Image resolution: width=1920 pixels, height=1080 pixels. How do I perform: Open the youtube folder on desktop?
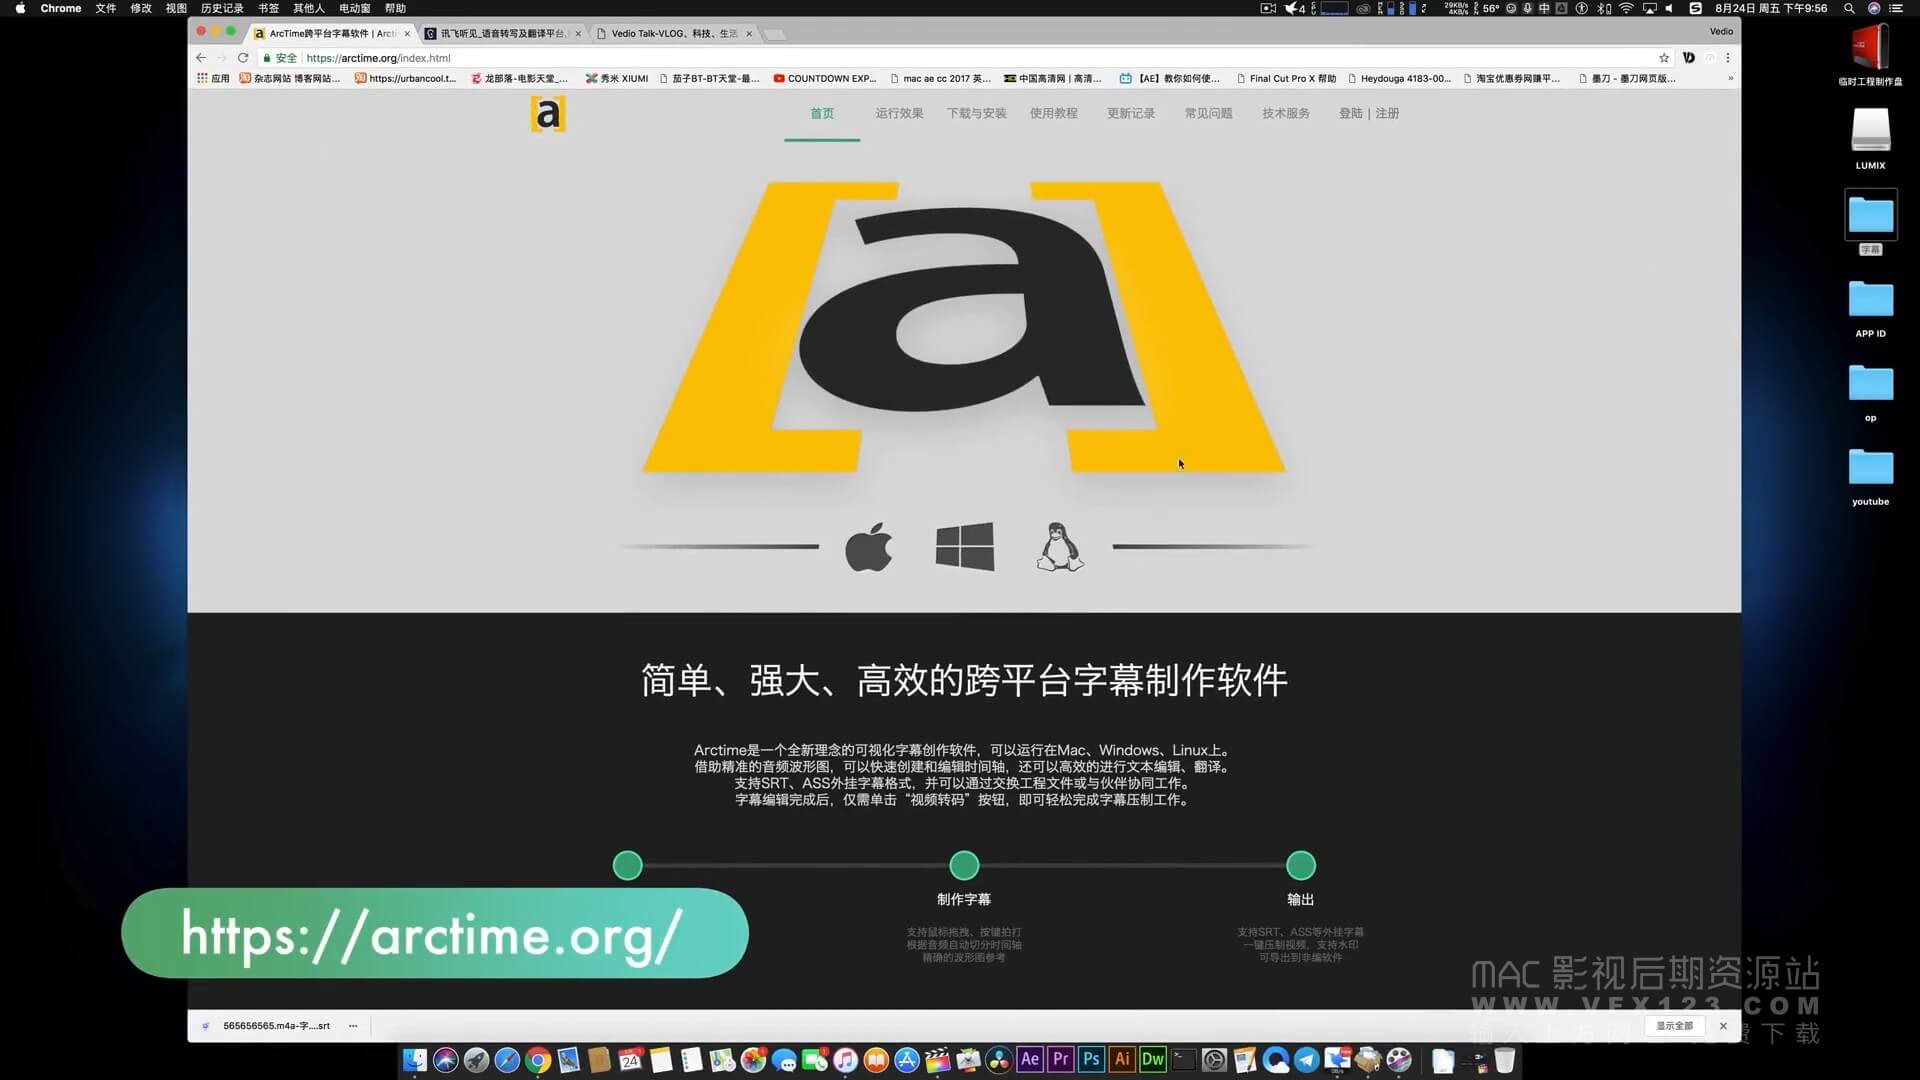point(1870,476)
